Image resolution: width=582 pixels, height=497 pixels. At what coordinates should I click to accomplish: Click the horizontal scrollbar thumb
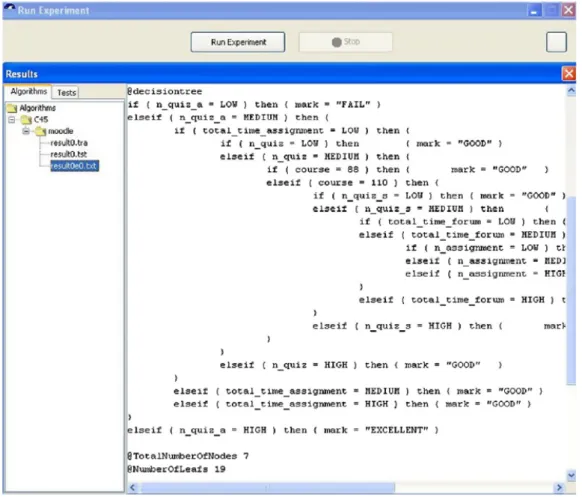[x=267, y=487]
